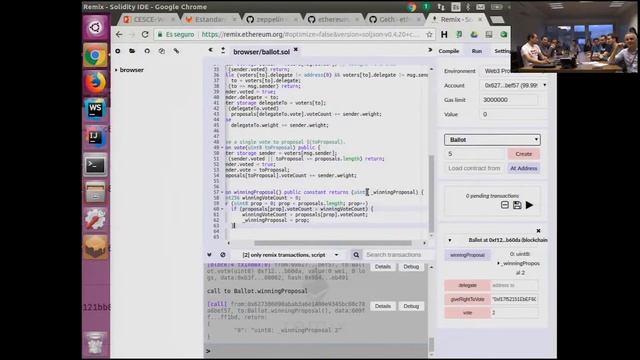Open IntelliJ IDEA from dock
640x360 pixels.
(x=96, y=138)
